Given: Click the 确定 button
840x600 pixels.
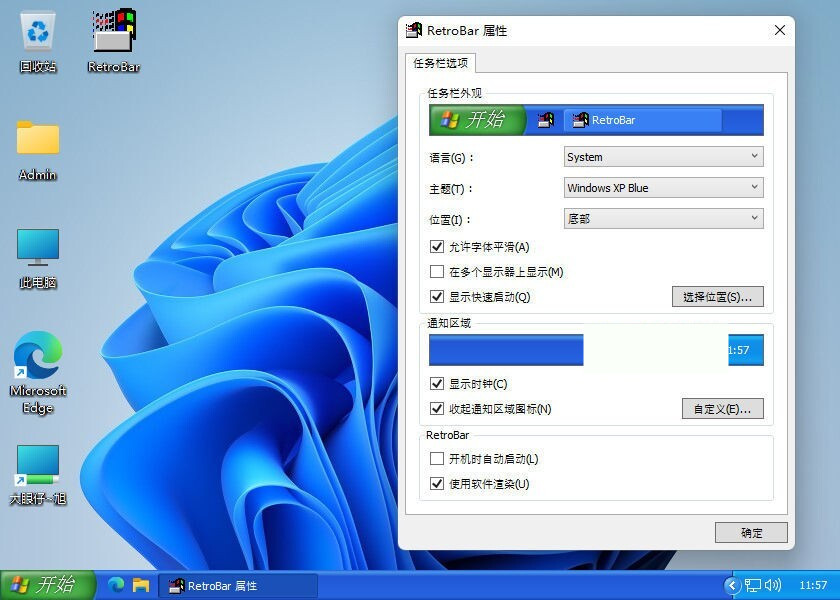Looking at the screenshot, I should [x=751, y=532].
